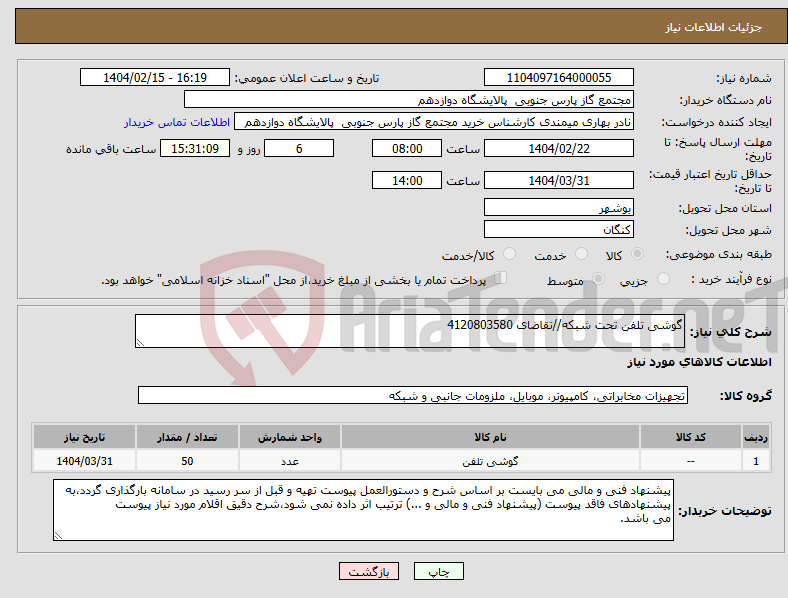The width and height of the screenshot is (788, 598).
Task: Click the واحد شمارش column header
Action: [x=290, y=437]
